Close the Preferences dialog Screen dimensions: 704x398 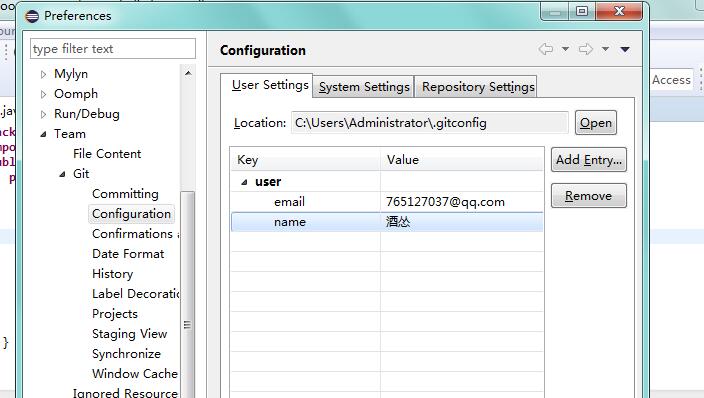click(620, 11)
